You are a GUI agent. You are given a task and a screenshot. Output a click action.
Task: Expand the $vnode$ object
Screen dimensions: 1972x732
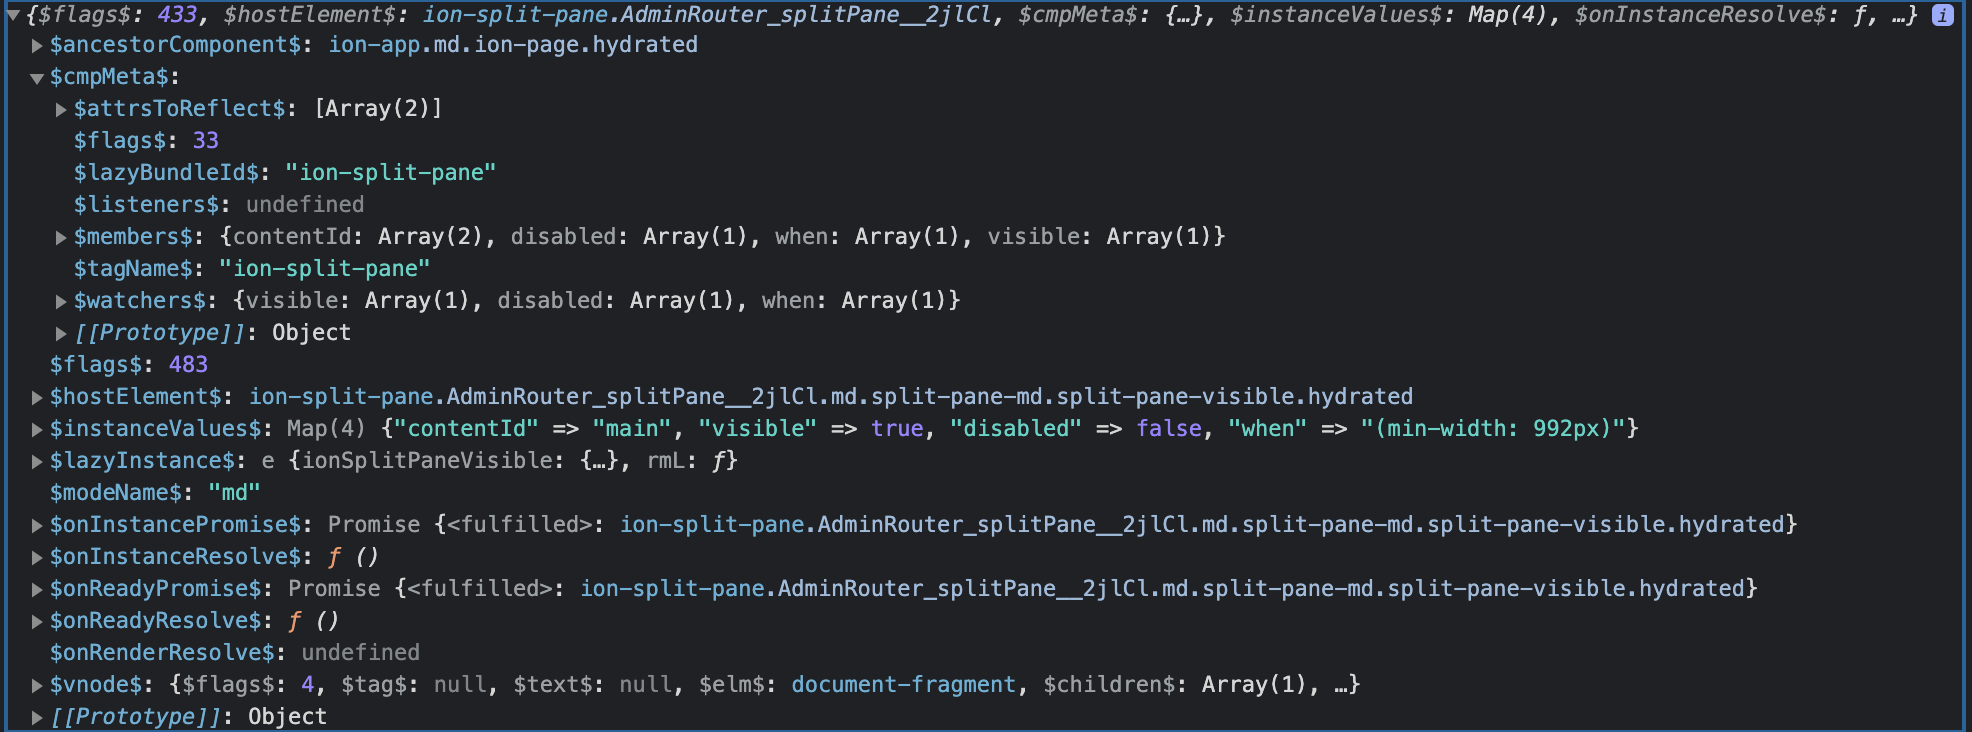[37, 685]
